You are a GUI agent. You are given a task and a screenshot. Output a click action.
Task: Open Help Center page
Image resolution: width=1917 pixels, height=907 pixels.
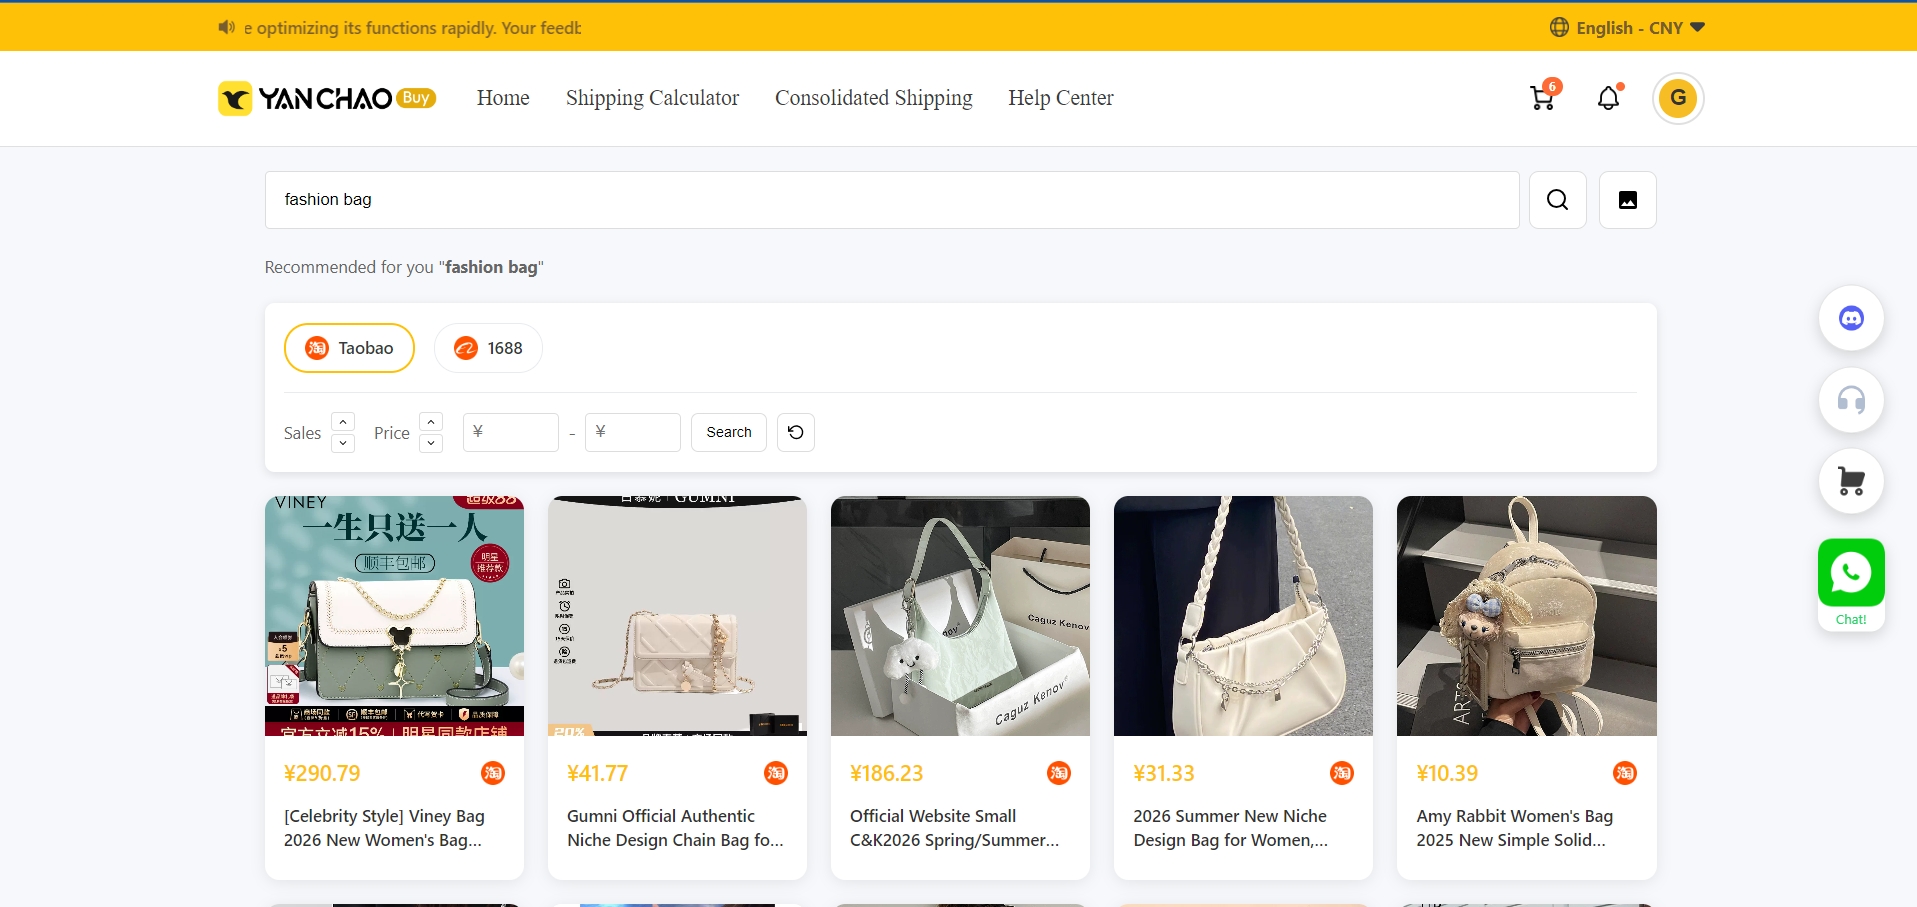(1060, 98)
